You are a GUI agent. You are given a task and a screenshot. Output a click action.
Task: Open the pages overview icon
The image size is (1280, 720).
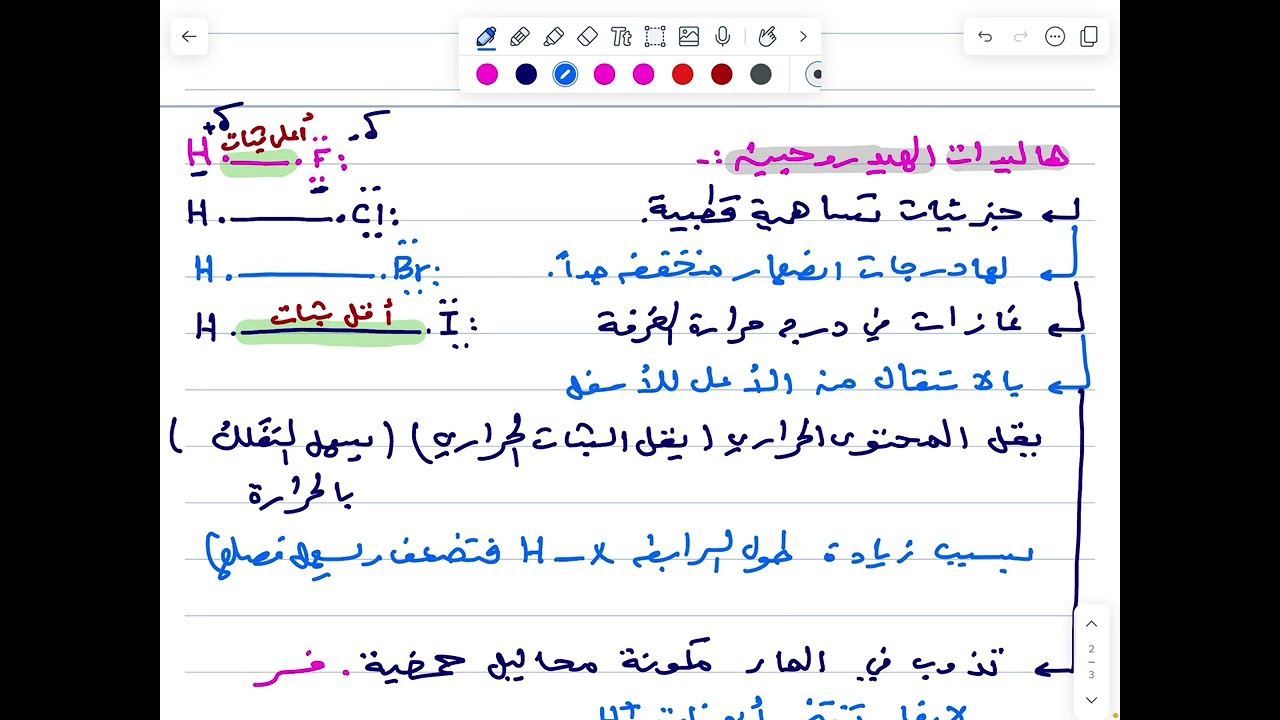1089,37
